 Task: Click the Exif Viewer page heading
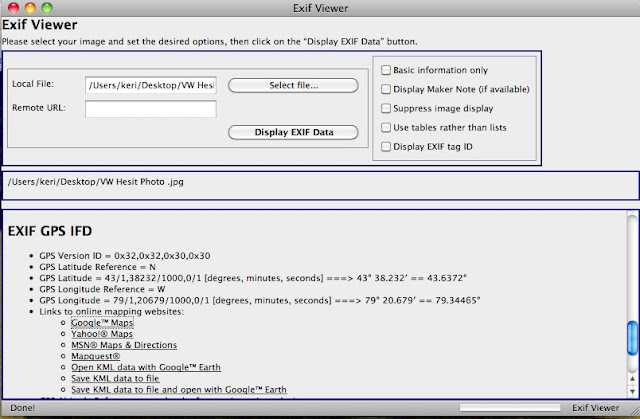tap(40, 25)
